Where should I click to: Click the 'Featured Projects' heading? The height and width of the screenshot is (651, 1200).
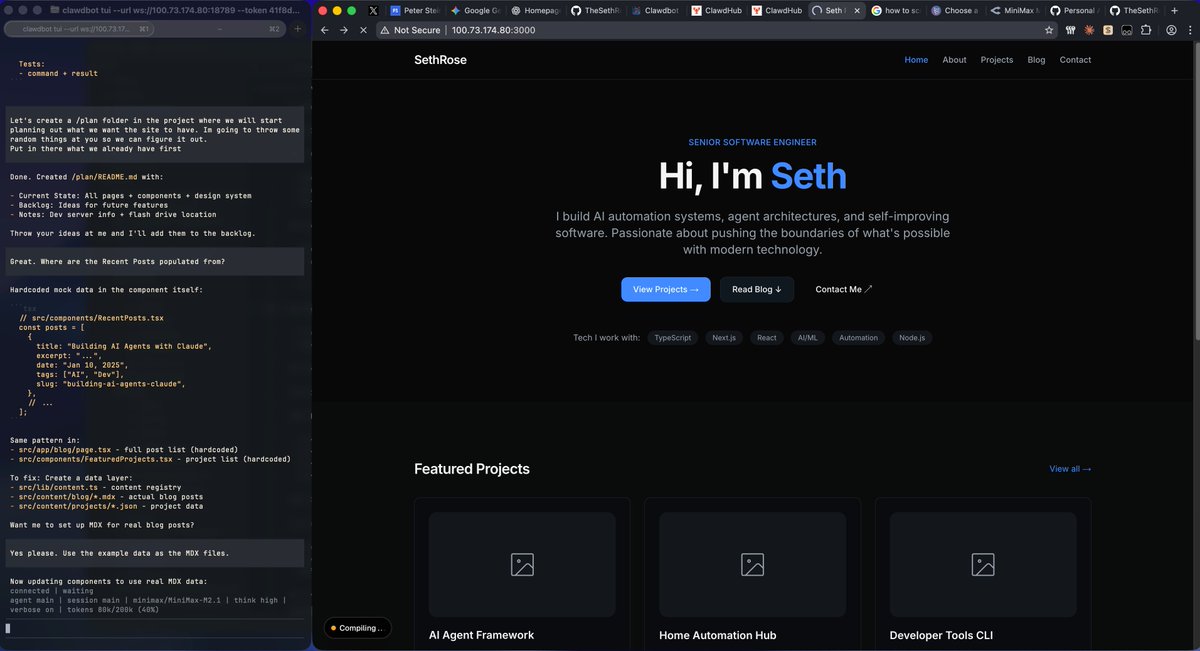click(472, 469)
